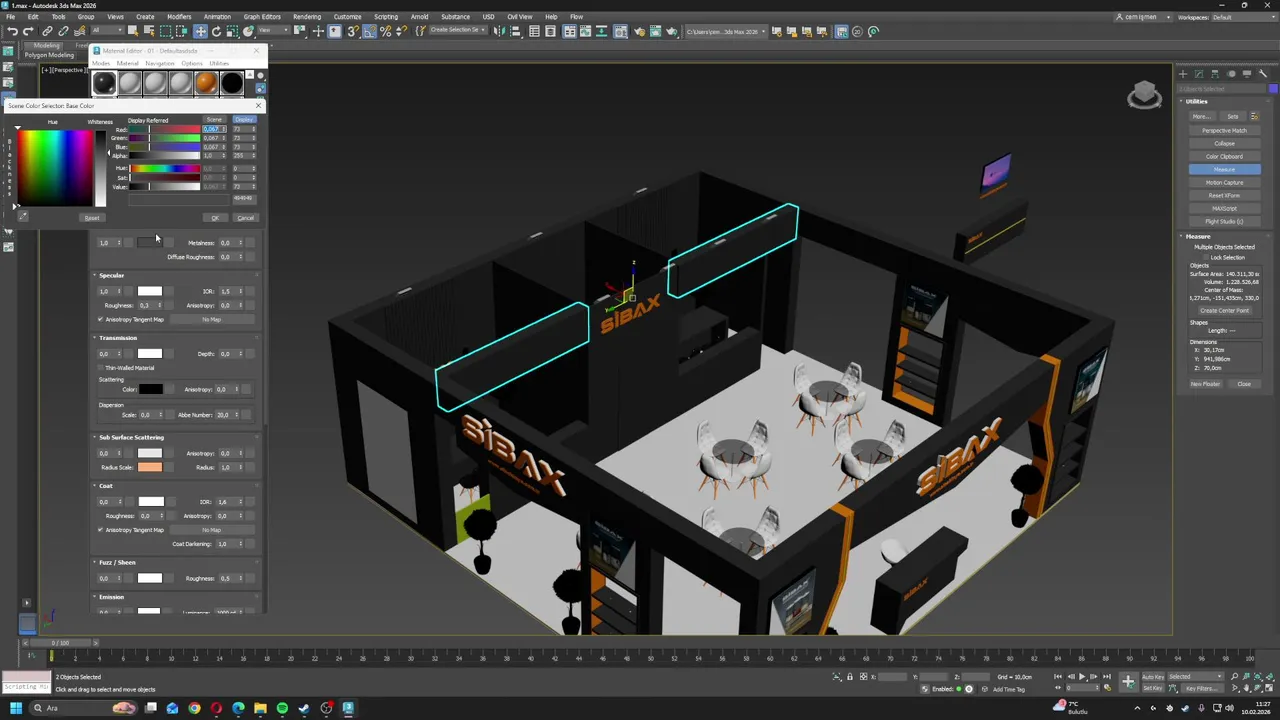Open the Display tab icon in command panel

pyautogui.click(x=1247, y=74)
